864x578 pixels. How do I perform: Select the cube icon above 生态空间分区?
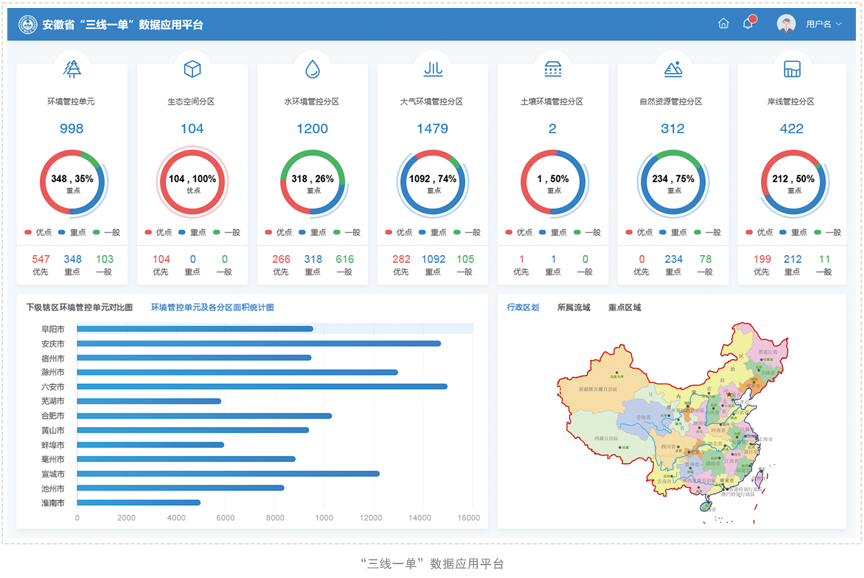tap(192, 69)
